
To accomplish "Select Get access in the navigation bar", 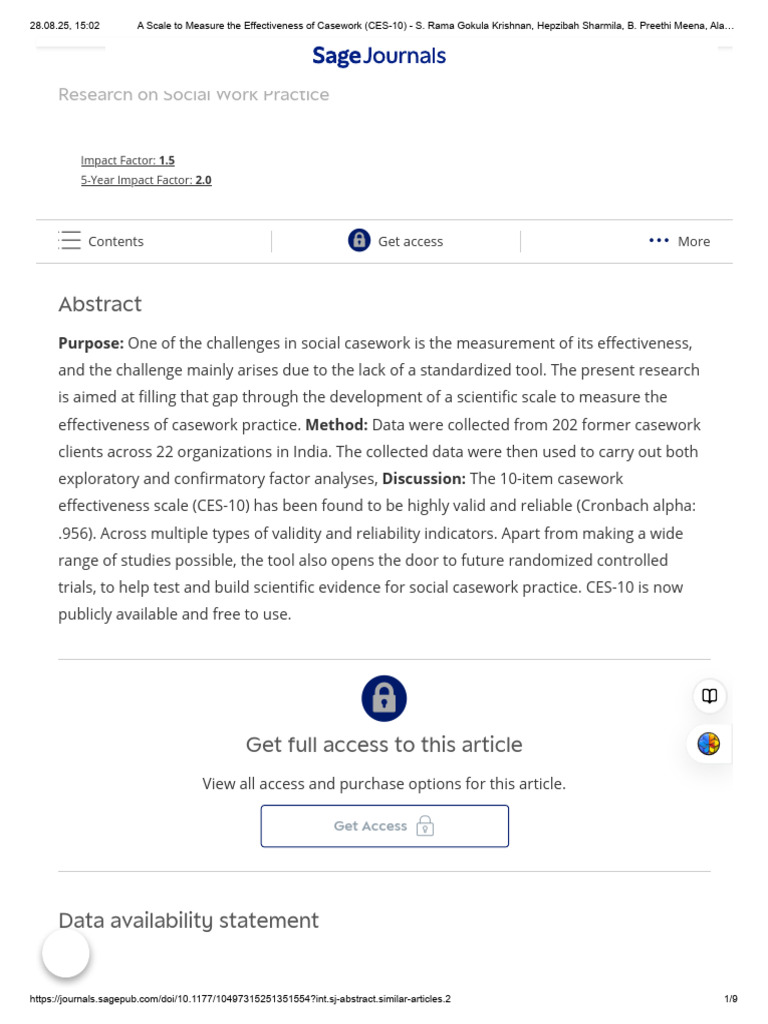I will coord(410,242).
